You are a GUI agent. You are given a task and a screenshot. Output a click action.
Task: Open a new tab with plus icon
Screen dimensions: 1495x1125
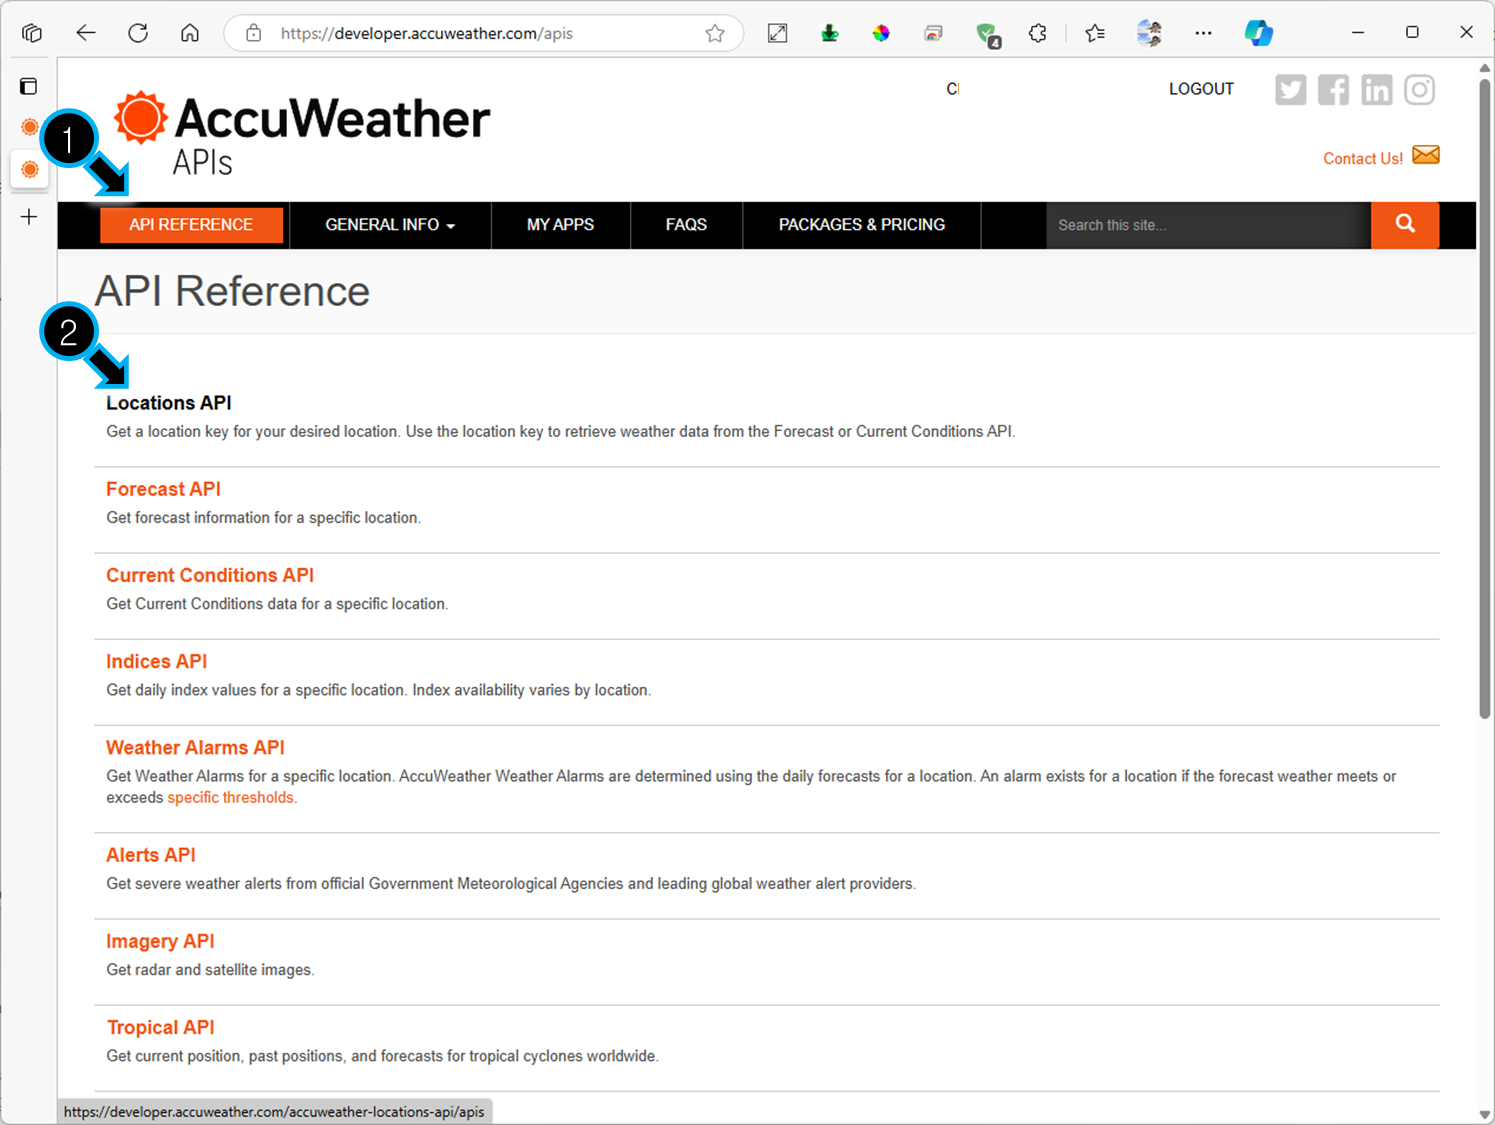[29, 217]
